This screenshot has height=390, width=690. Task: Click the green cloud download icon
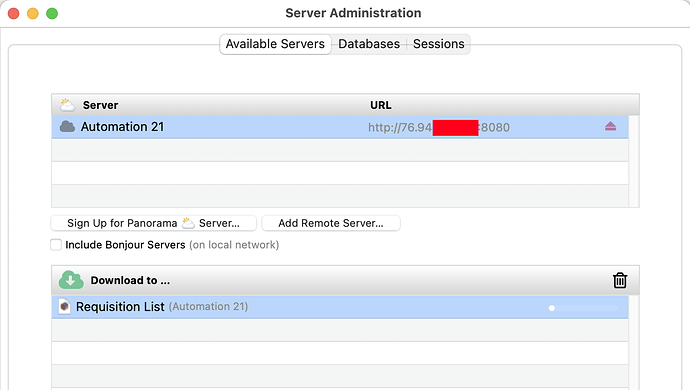click(71, 280)
